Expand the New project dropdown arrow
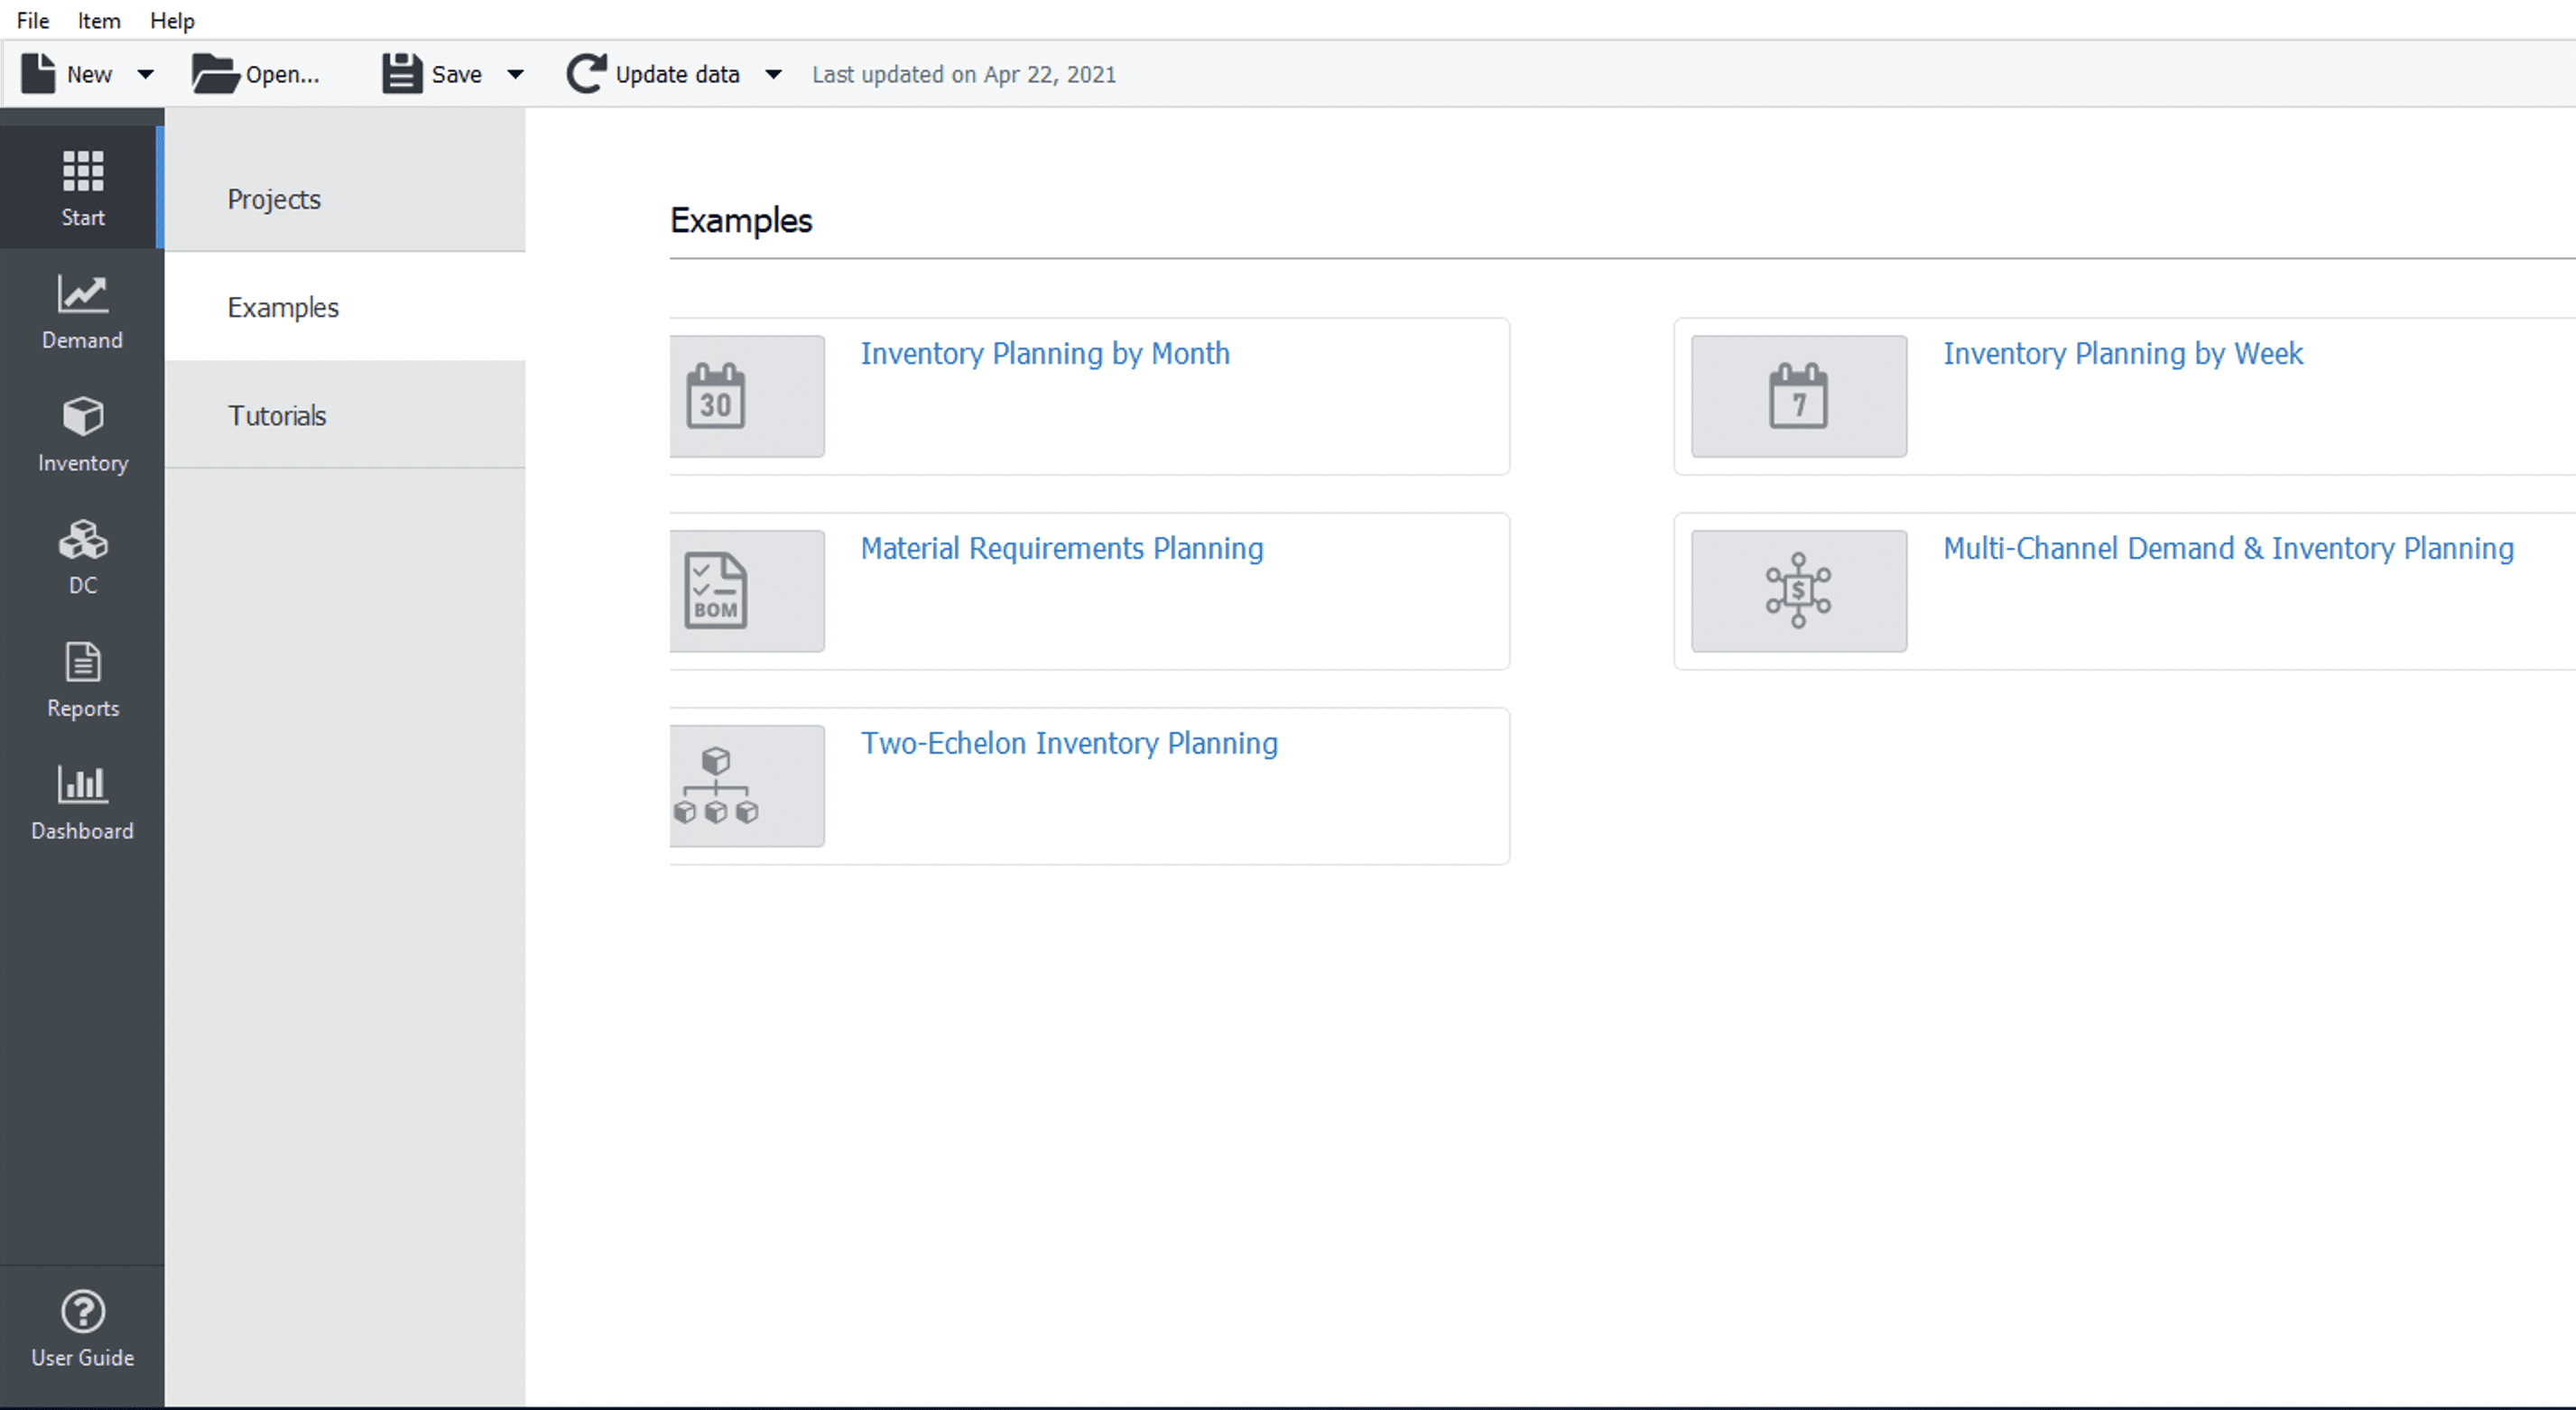The image size is (2576, 1410). (x=147, y=73)
